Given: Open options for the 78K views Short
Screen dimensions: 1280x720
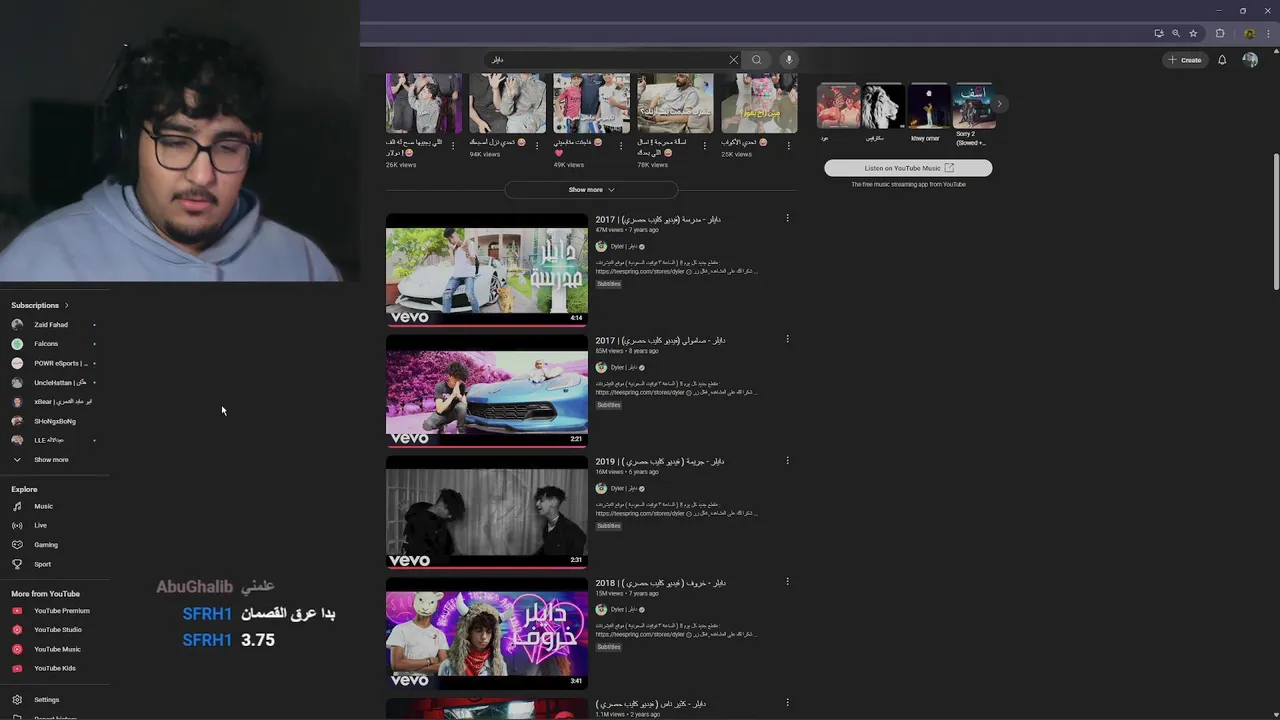Looking at the screenshot, I should [705, 145].
